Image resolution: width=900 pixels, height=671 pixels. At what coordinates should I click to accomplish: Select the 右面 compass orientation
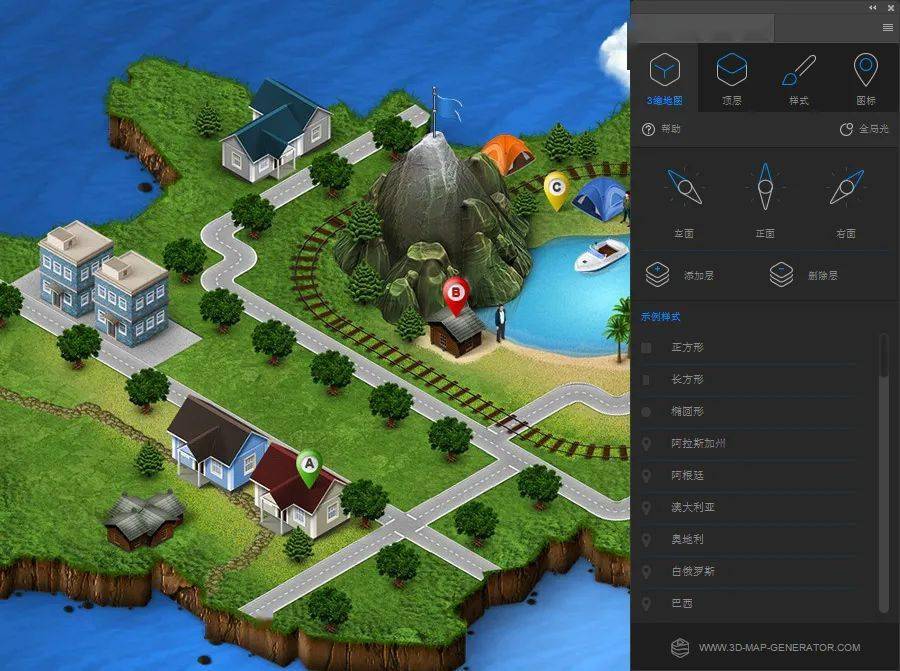(846, 187)
